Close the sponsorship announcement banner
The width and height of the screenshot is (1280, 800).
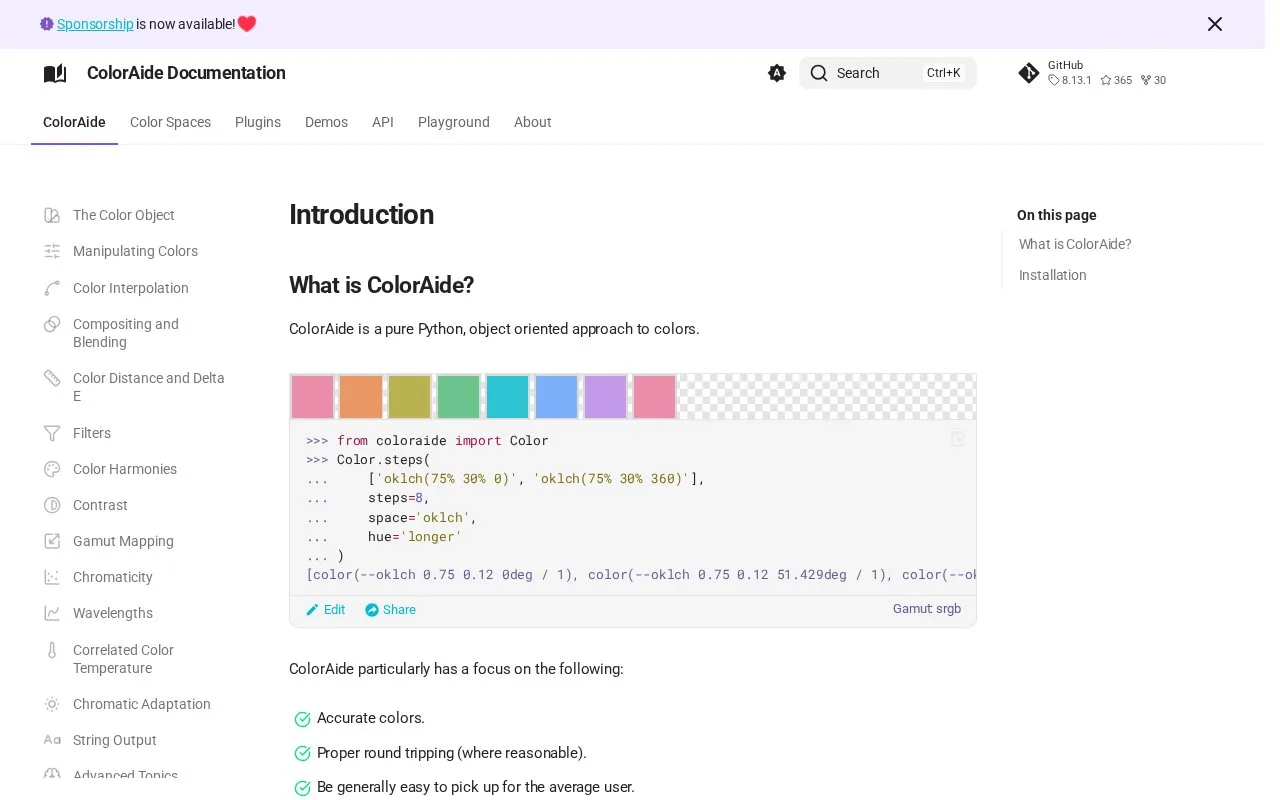pyautogui.click(x=1215, y=24)
